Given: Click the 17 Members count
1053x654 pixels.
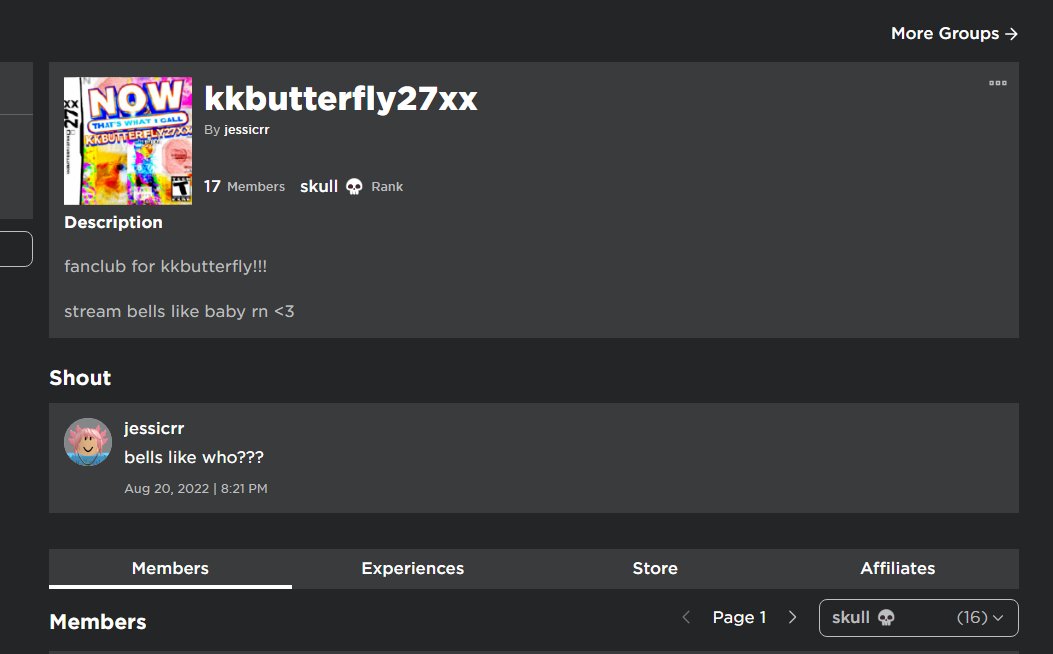Looking at the screenshot, I should coord(244,187).
